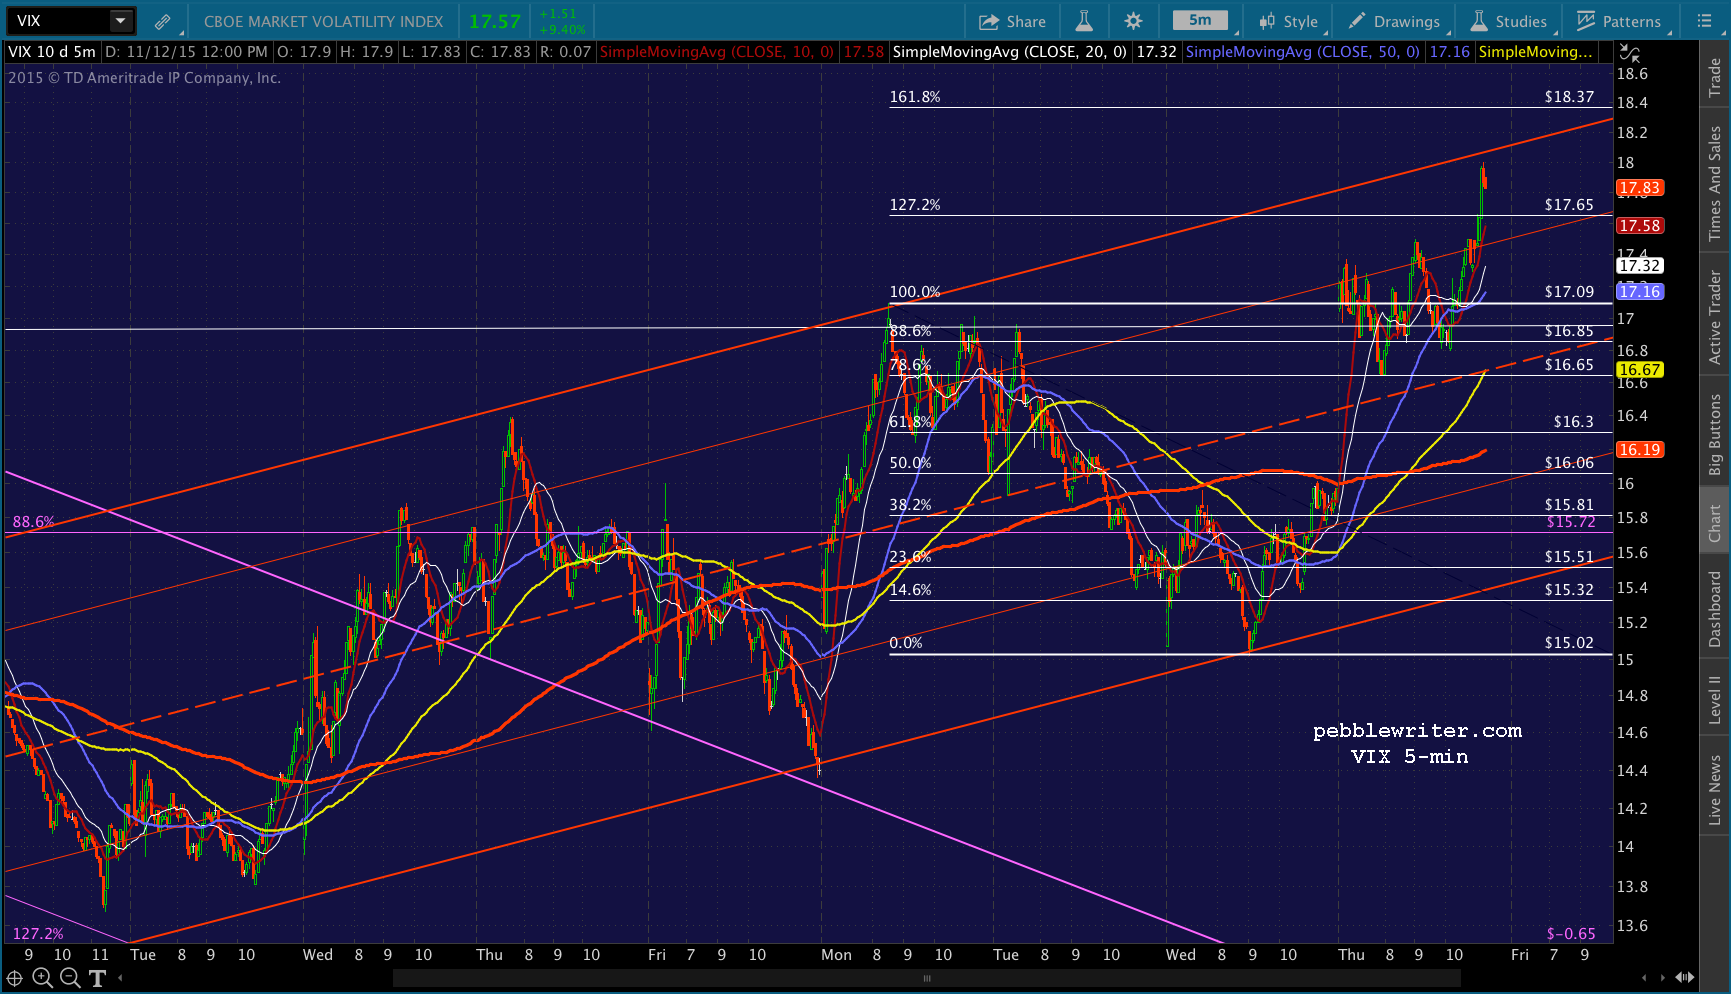
Task: Click the +9.40% percent change value
Action: point(562,30)
